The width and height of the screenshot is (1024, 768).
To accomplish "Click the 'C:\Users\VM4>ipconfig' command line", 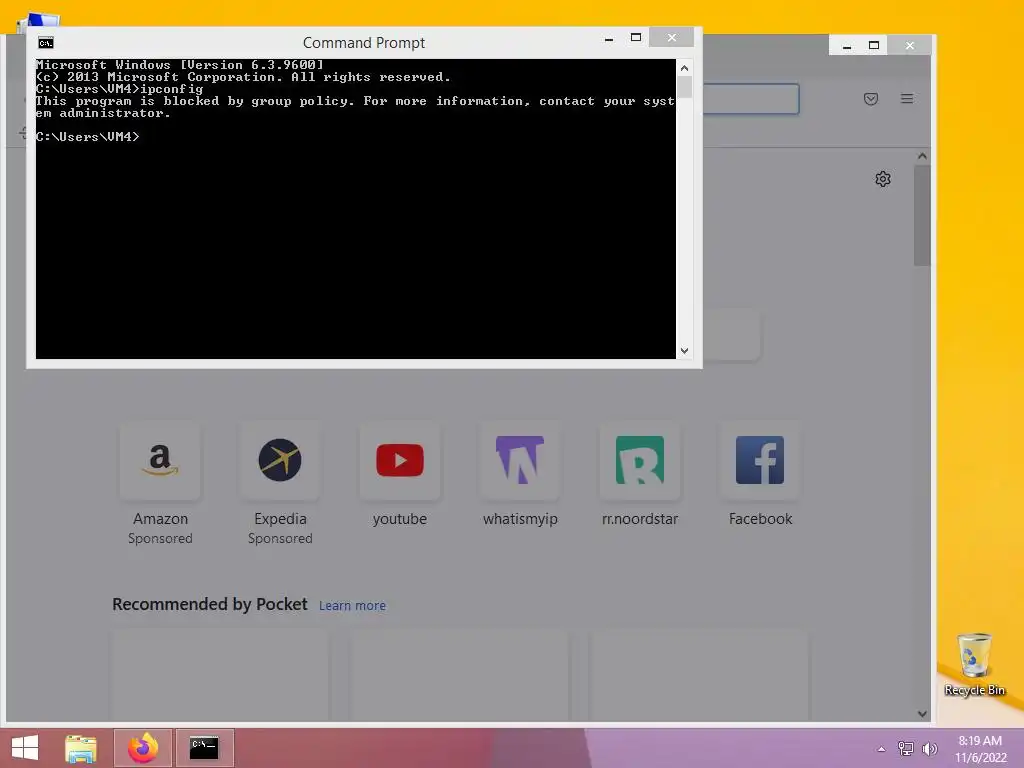I will point(120,89).
